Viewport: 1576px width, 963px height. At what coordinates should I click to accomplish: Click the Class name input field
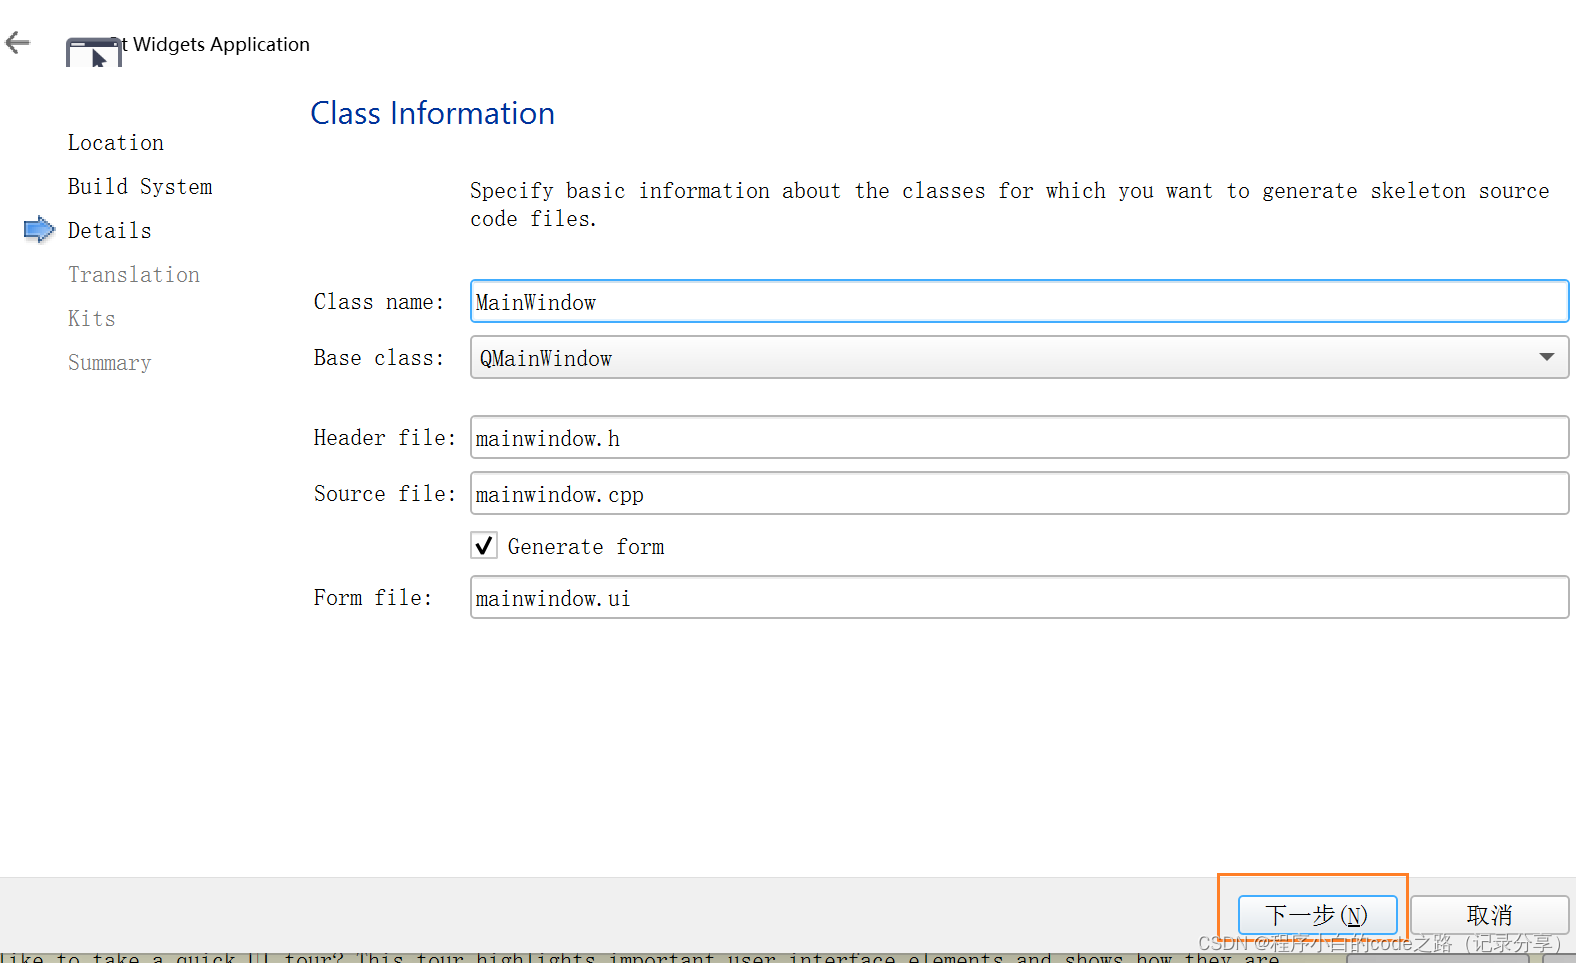point(1019,302)
